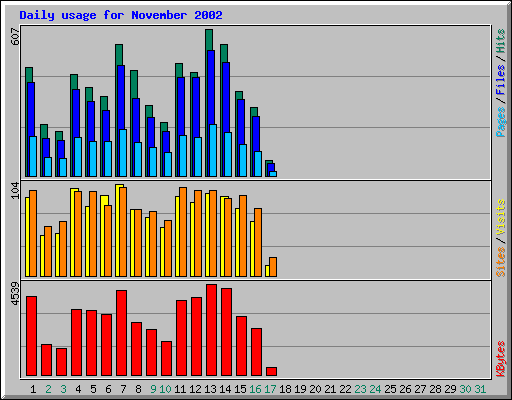Image resolution: width=512 pixels, height=400 pixels.
Task: Select the day 17 label on the axis
Action: click(x=270, y=389)
